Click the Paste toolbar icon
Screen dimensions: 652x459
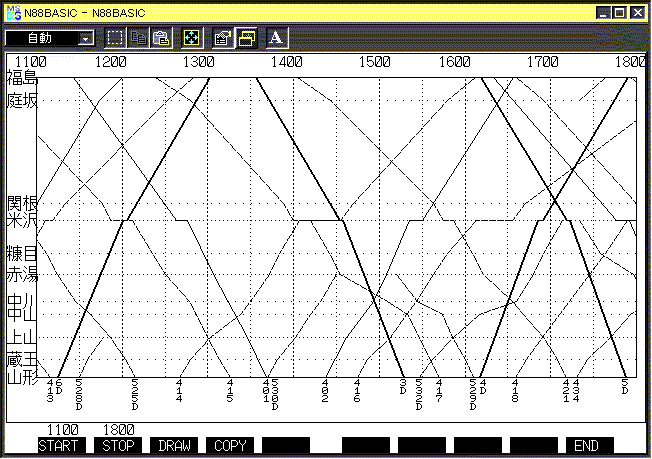pyautogui.click(x=161, y=38)
